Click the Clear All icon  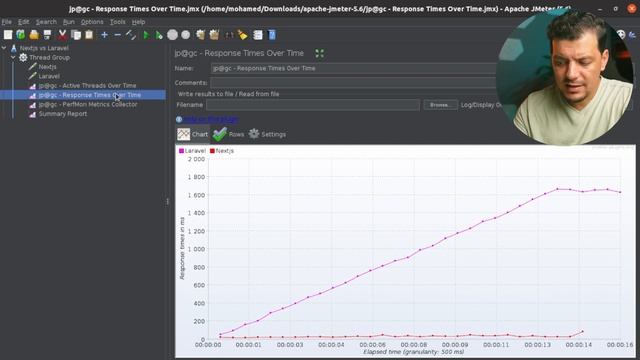point(214,35)
